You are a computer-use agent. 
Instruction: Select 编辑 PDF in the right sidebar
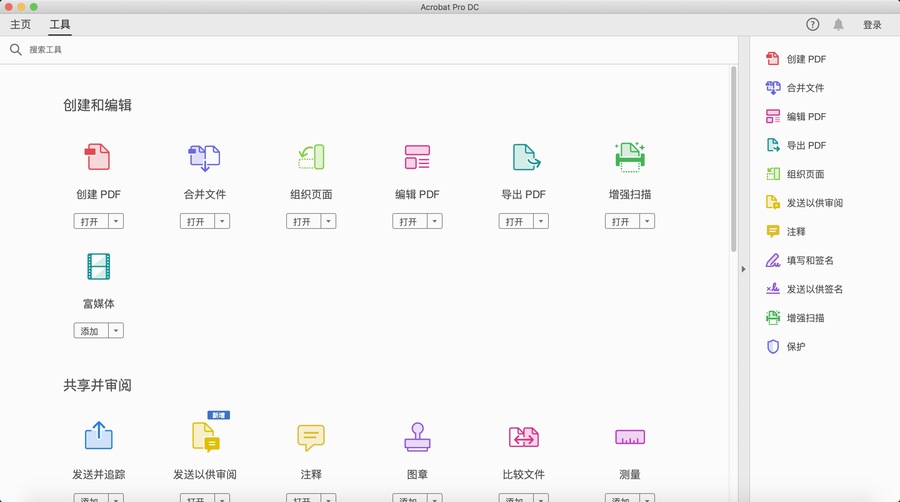click(796, 116)
